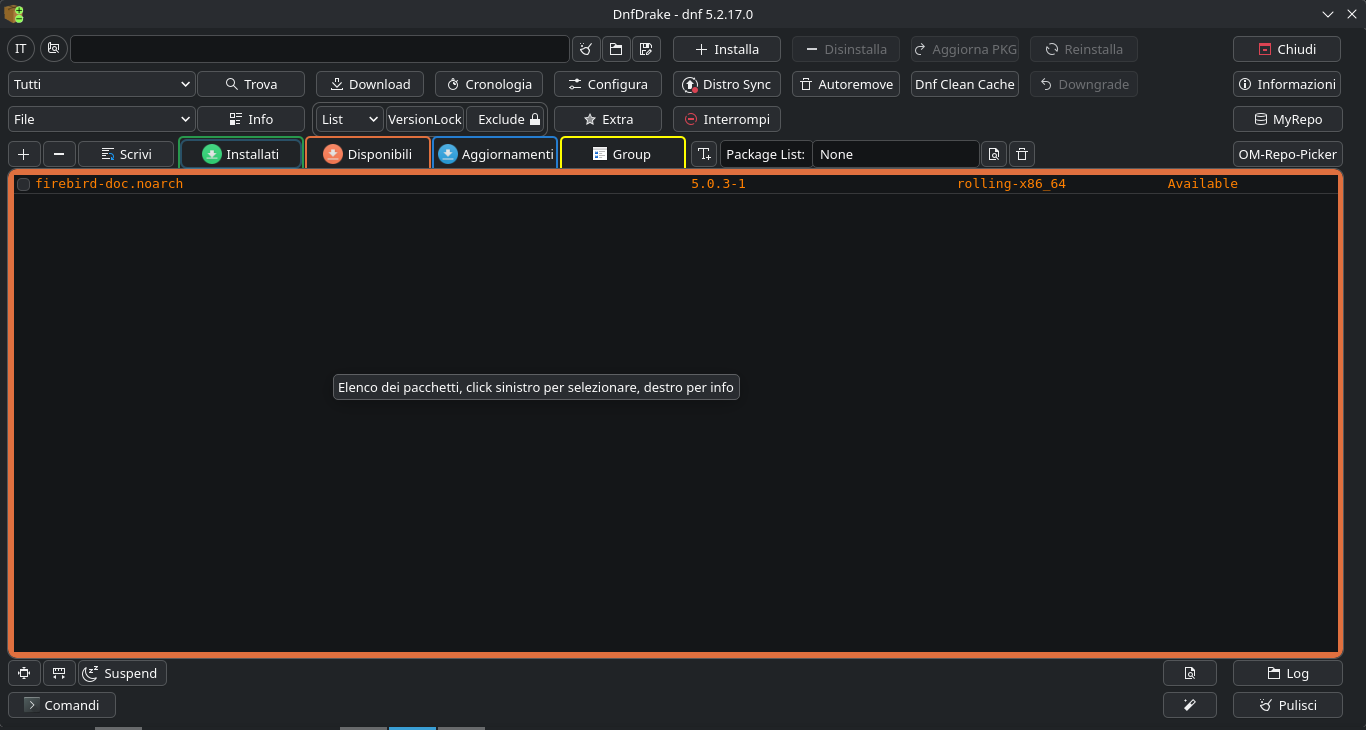Toggle the Exclude lock button
This screenshot has height=730, width=1366.
(507, 119)
